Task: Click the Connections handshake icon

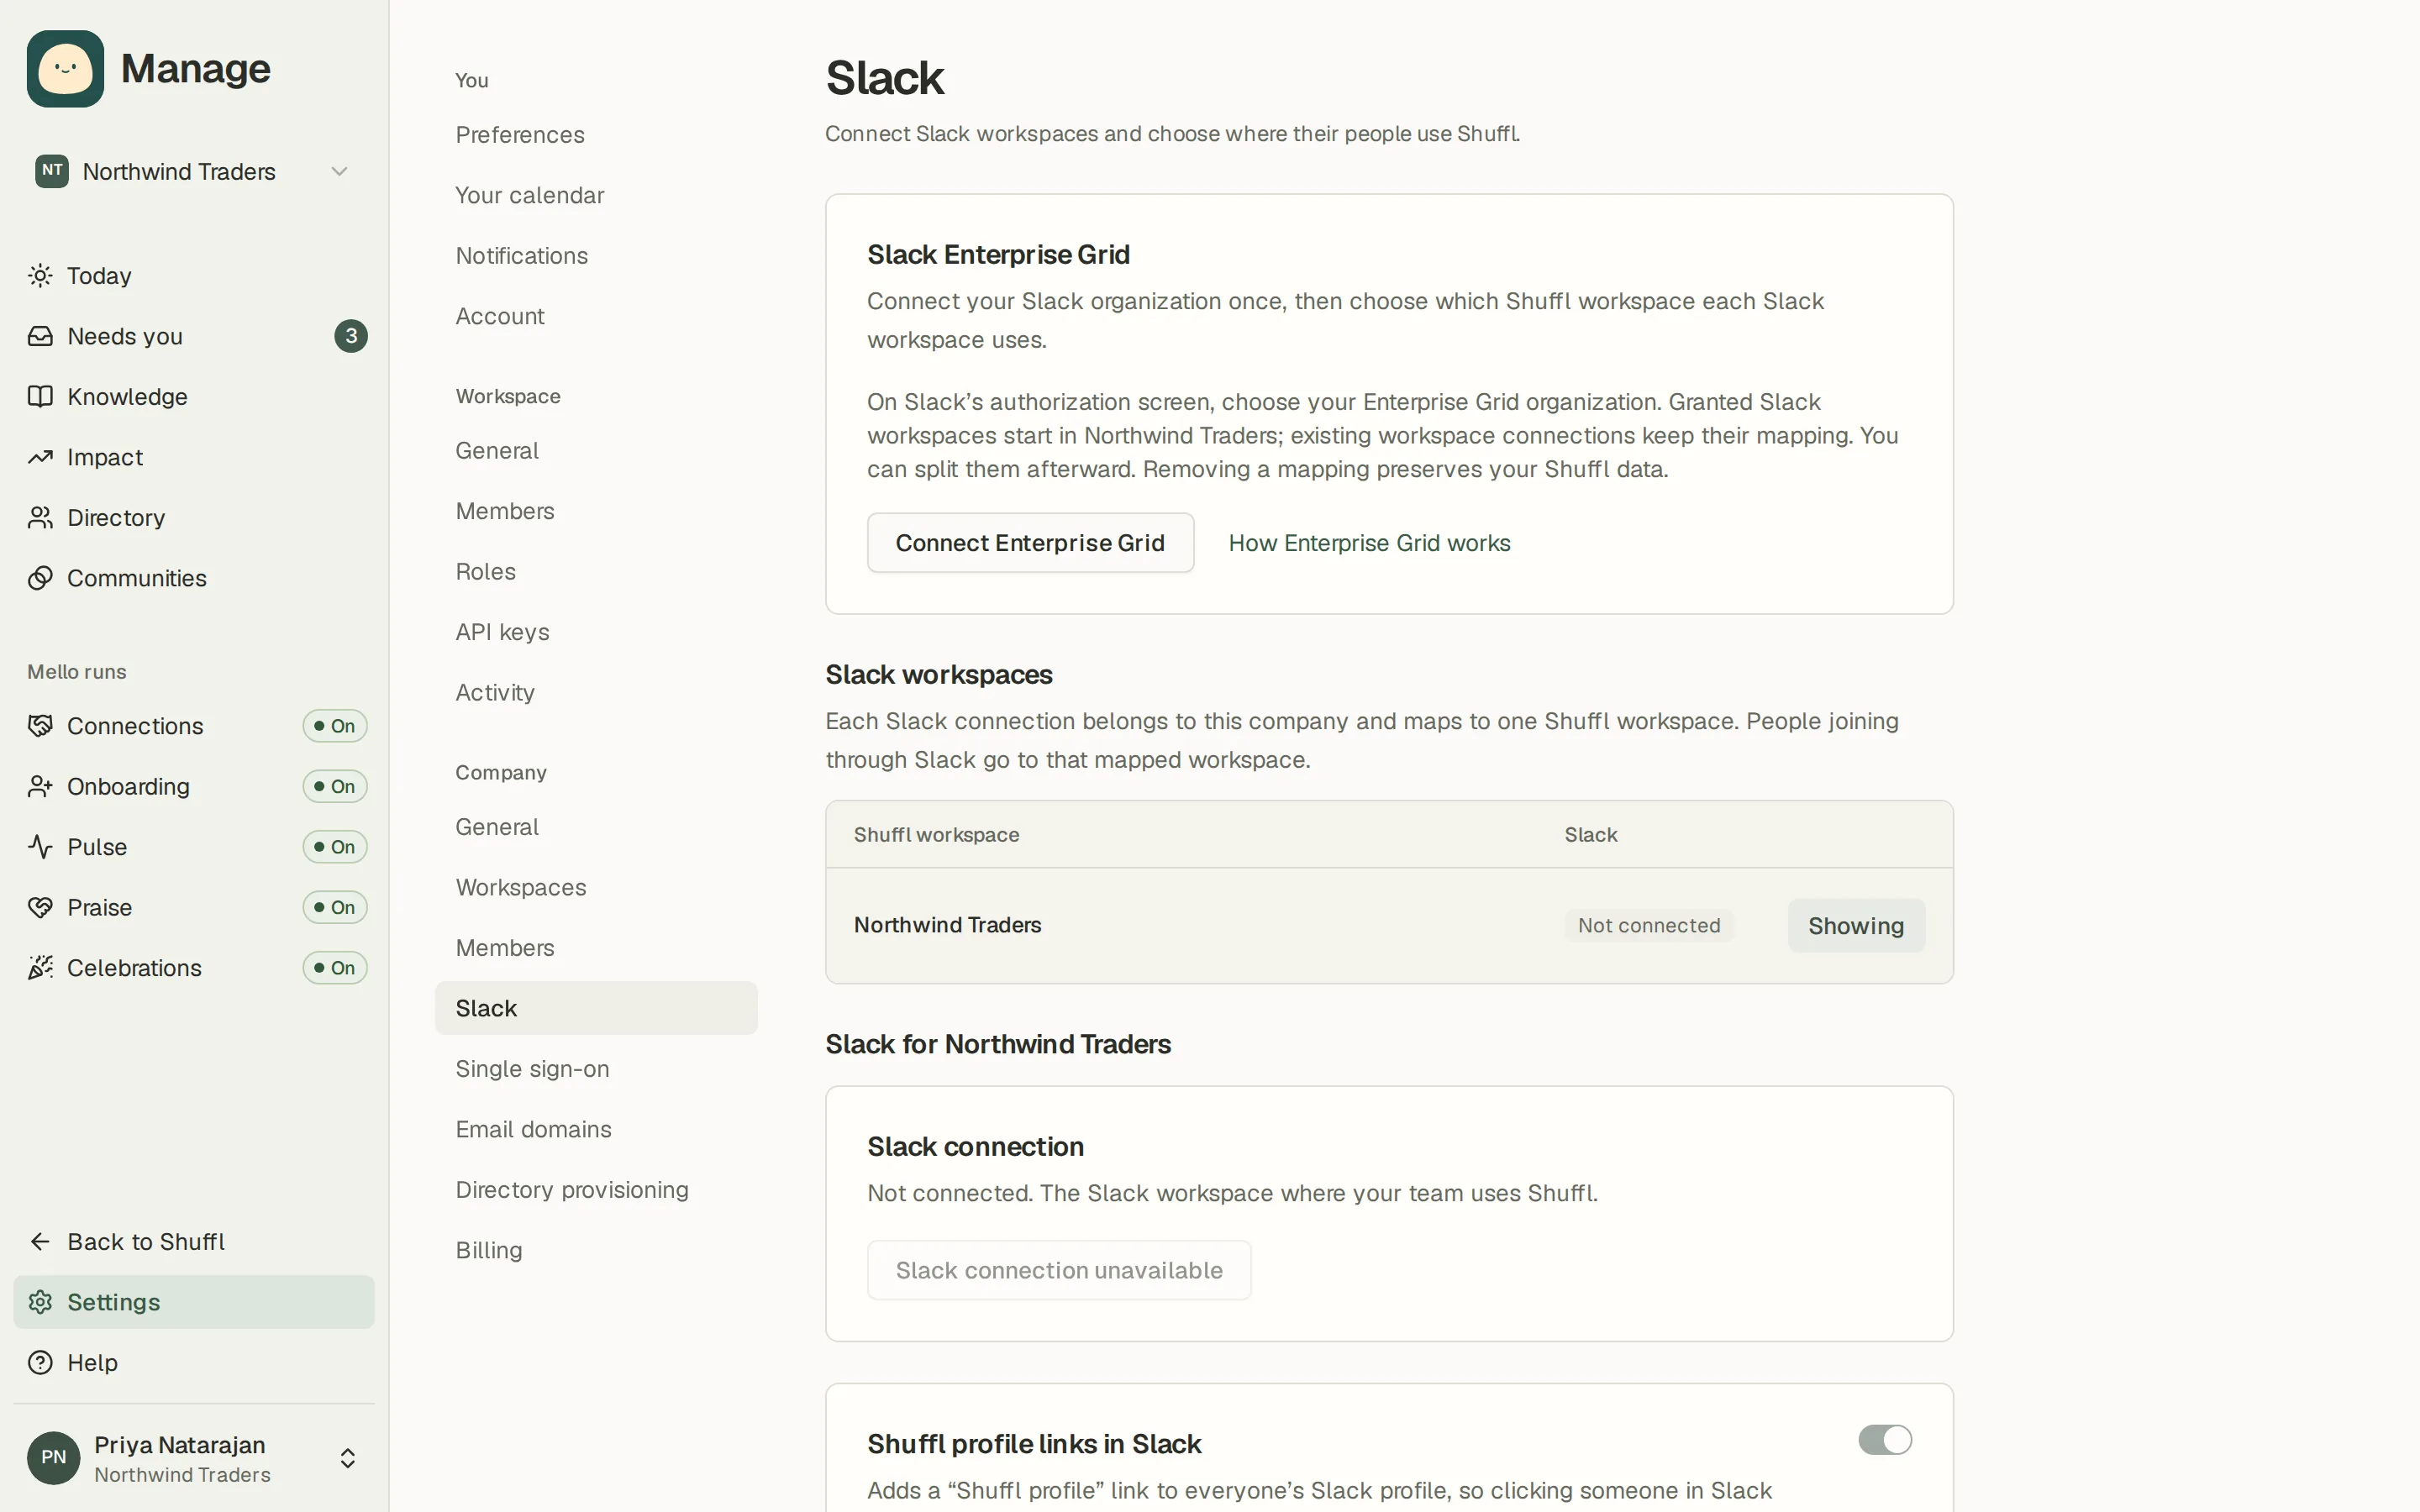Action: tap(40, 726)
